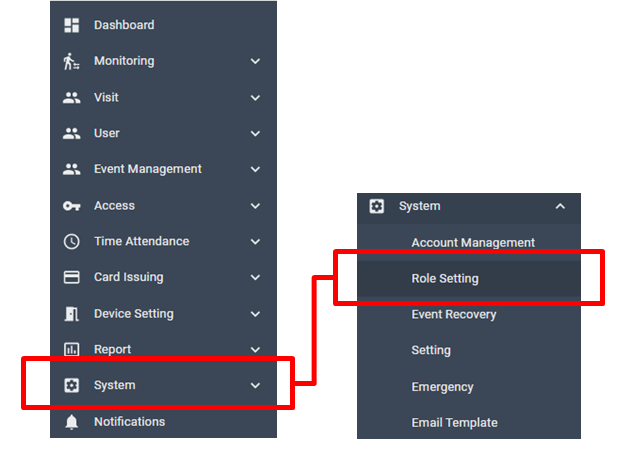Go to Emergency submenu item
The height and width of the screenshot is (451, 623).
[x=442, y=387]
